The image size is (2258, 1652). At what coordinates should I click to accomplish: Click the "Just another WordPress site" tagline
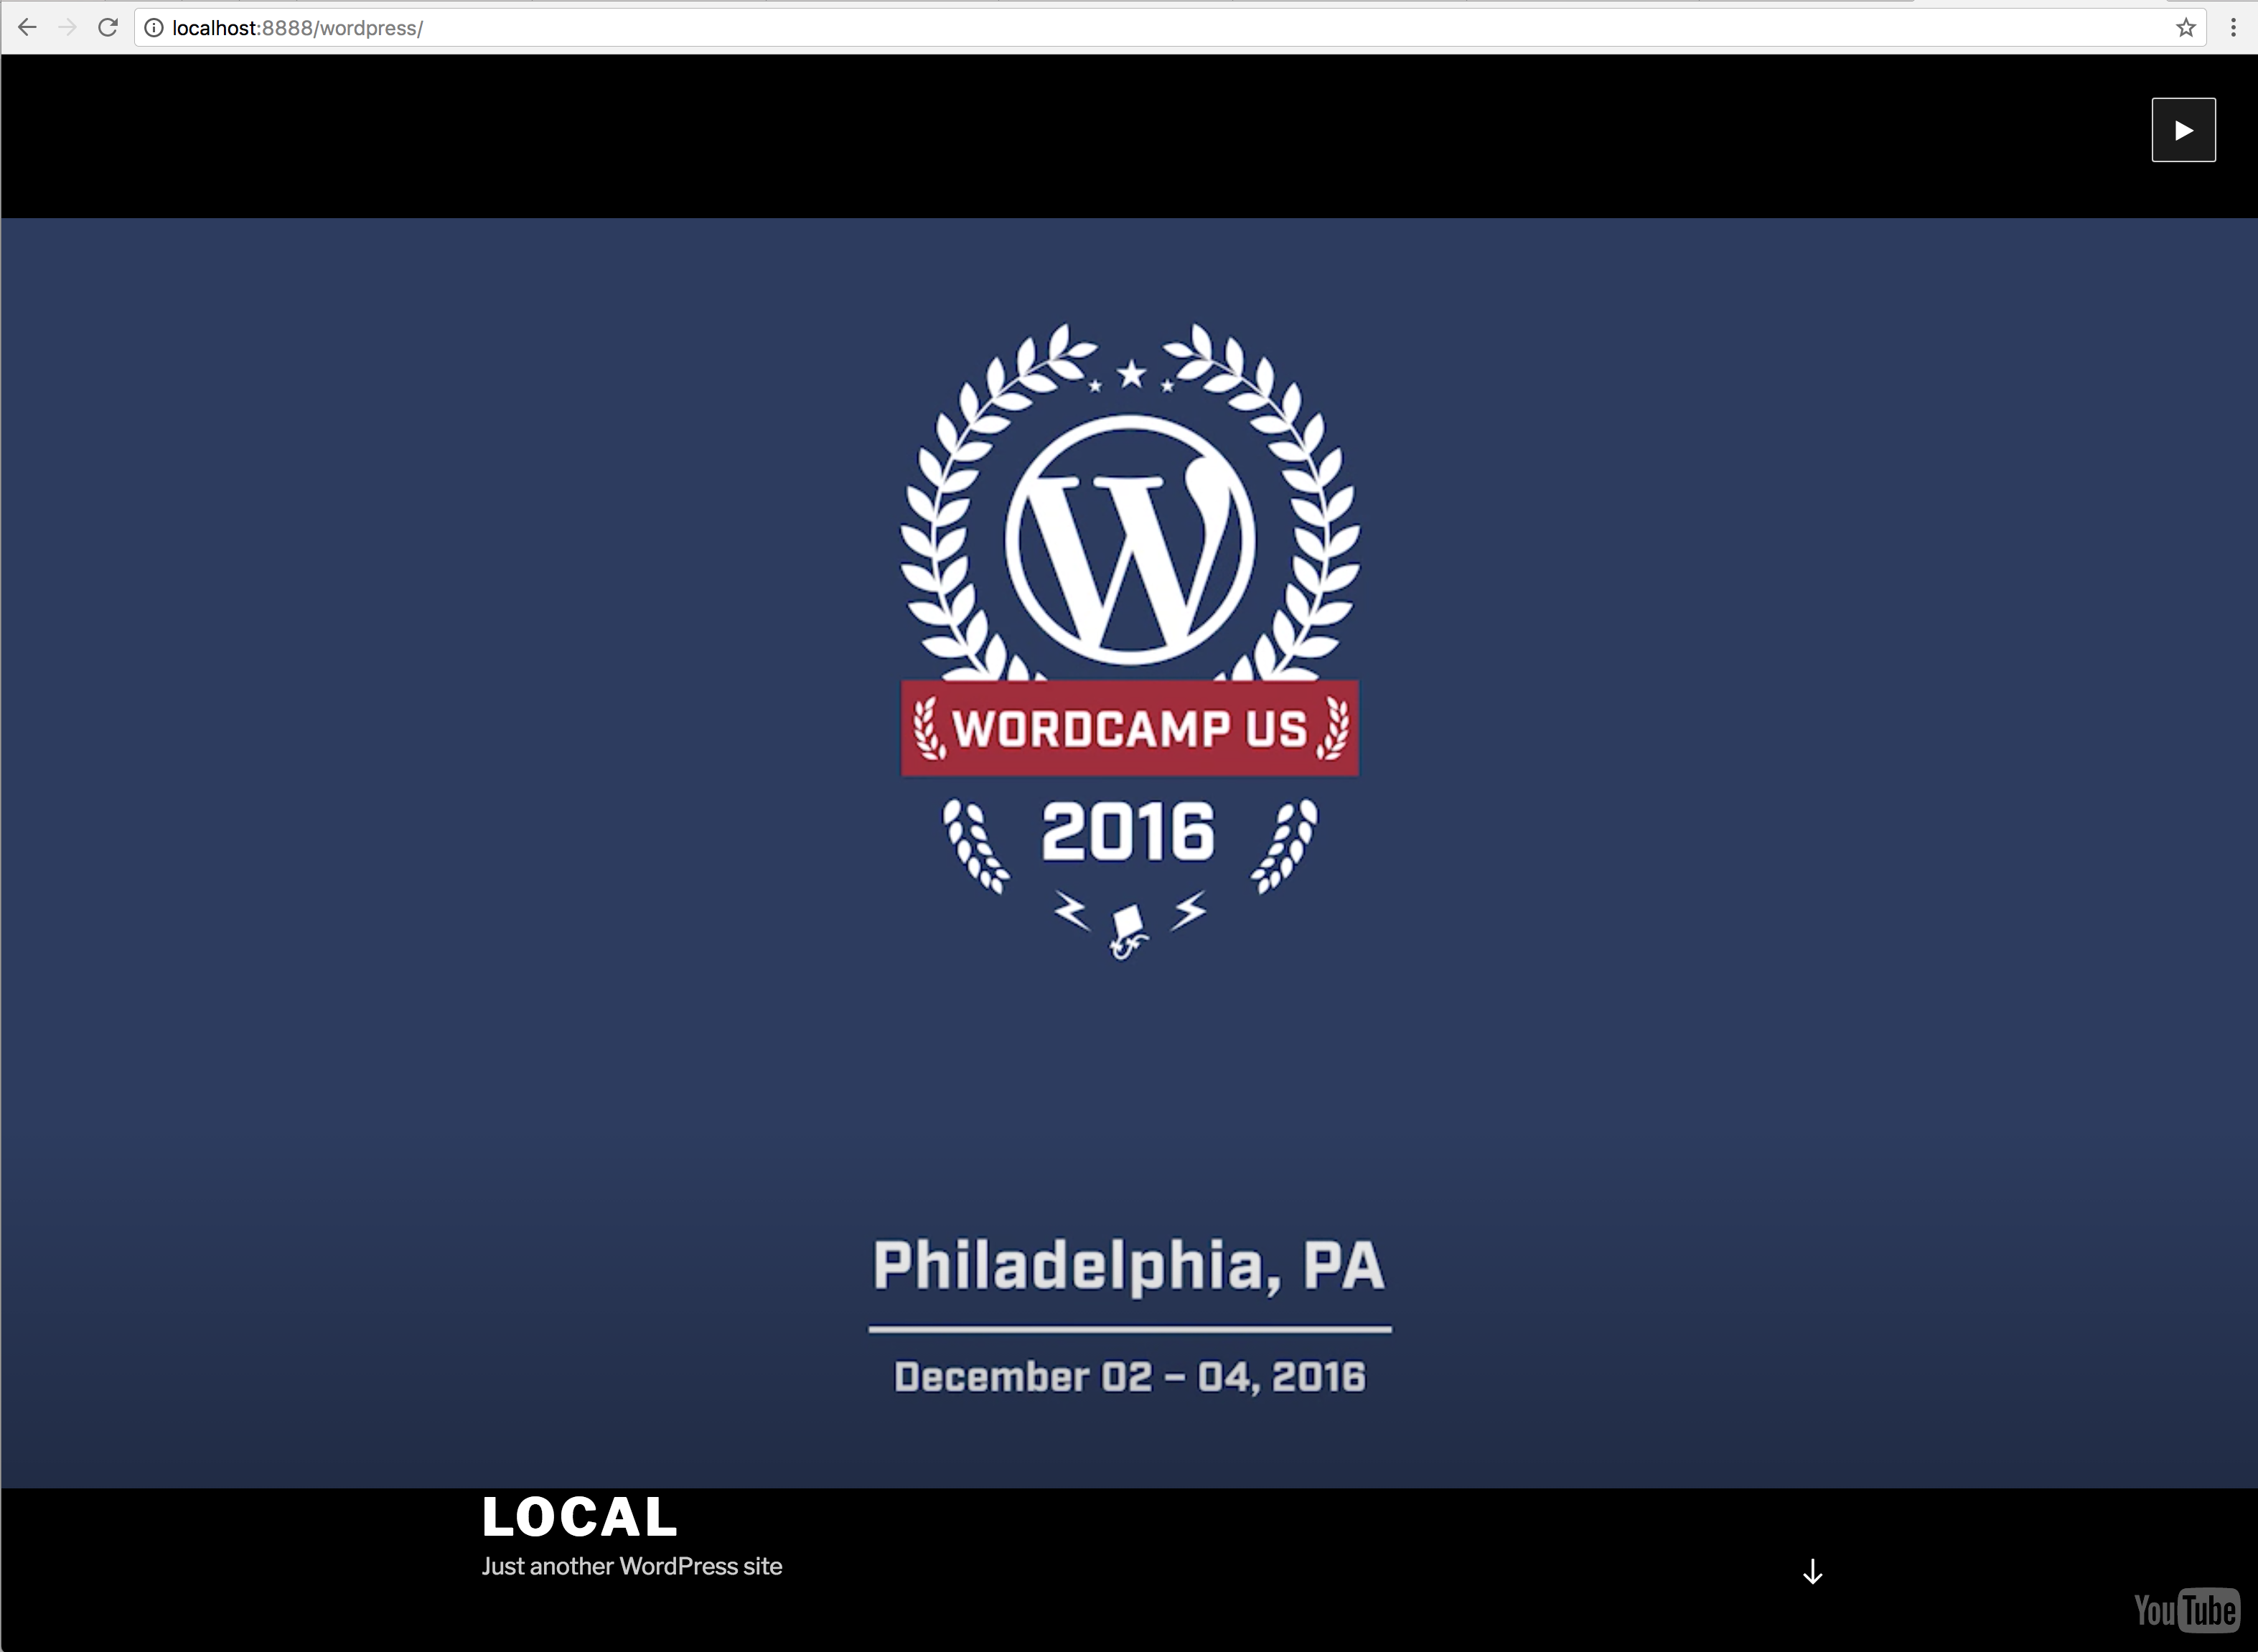[632, 1566]
